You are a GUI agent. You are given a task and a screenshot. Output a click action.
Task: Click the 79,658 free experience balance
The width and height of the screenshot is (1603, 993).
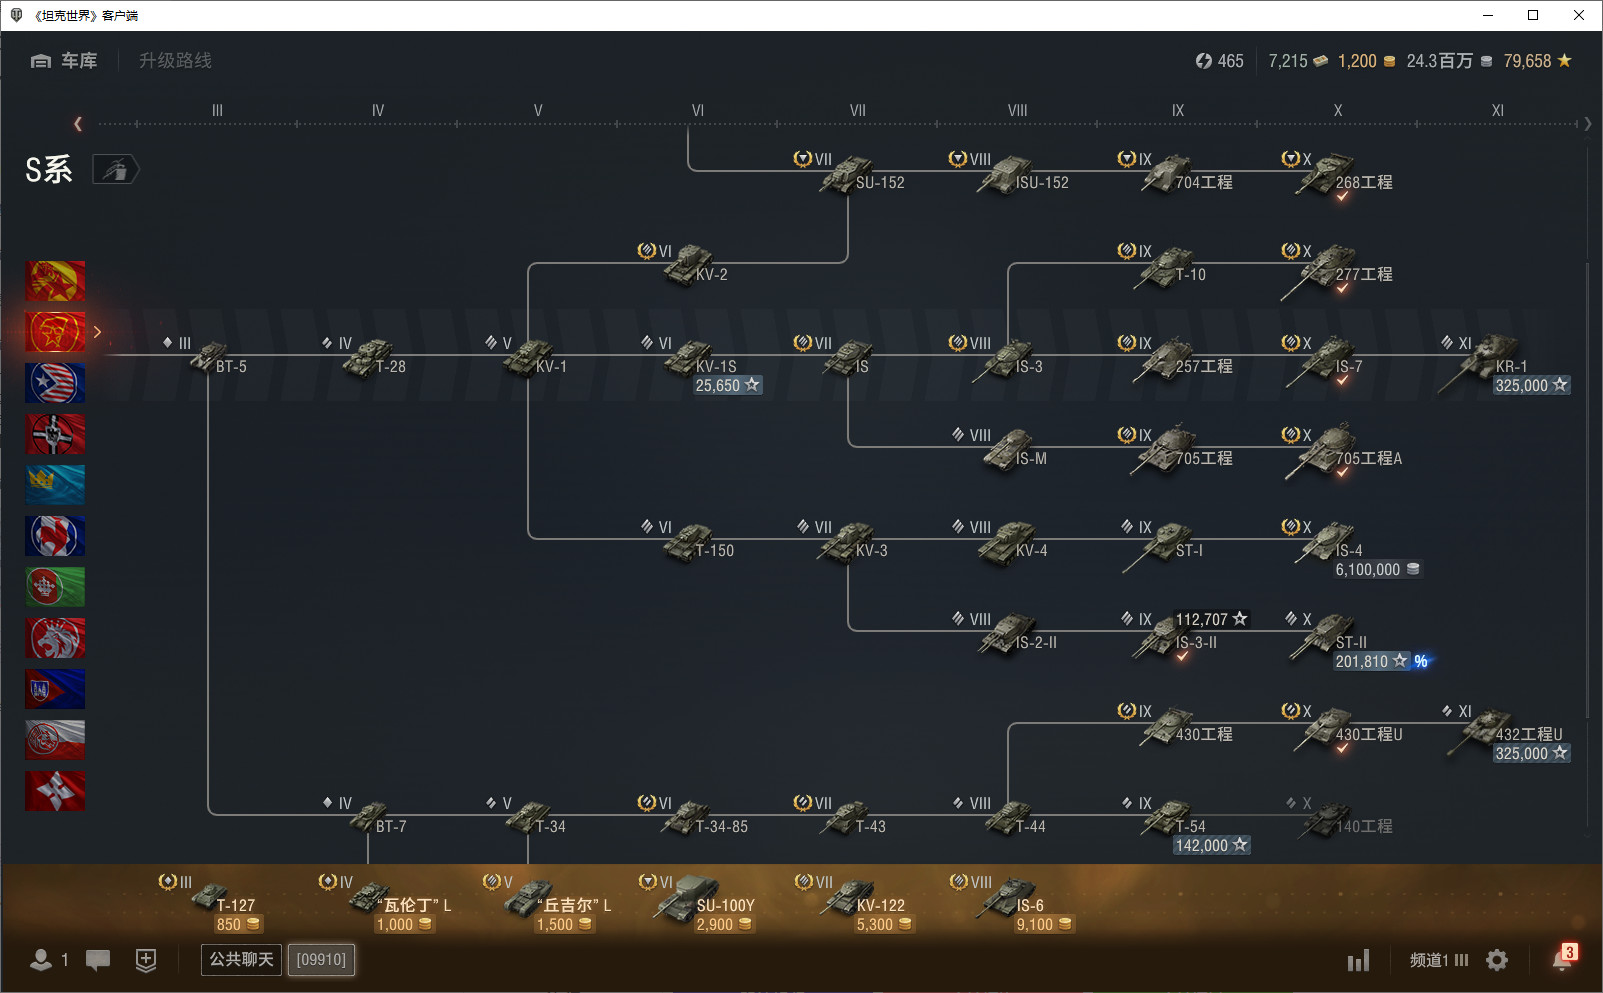[x=1538, y=61]
